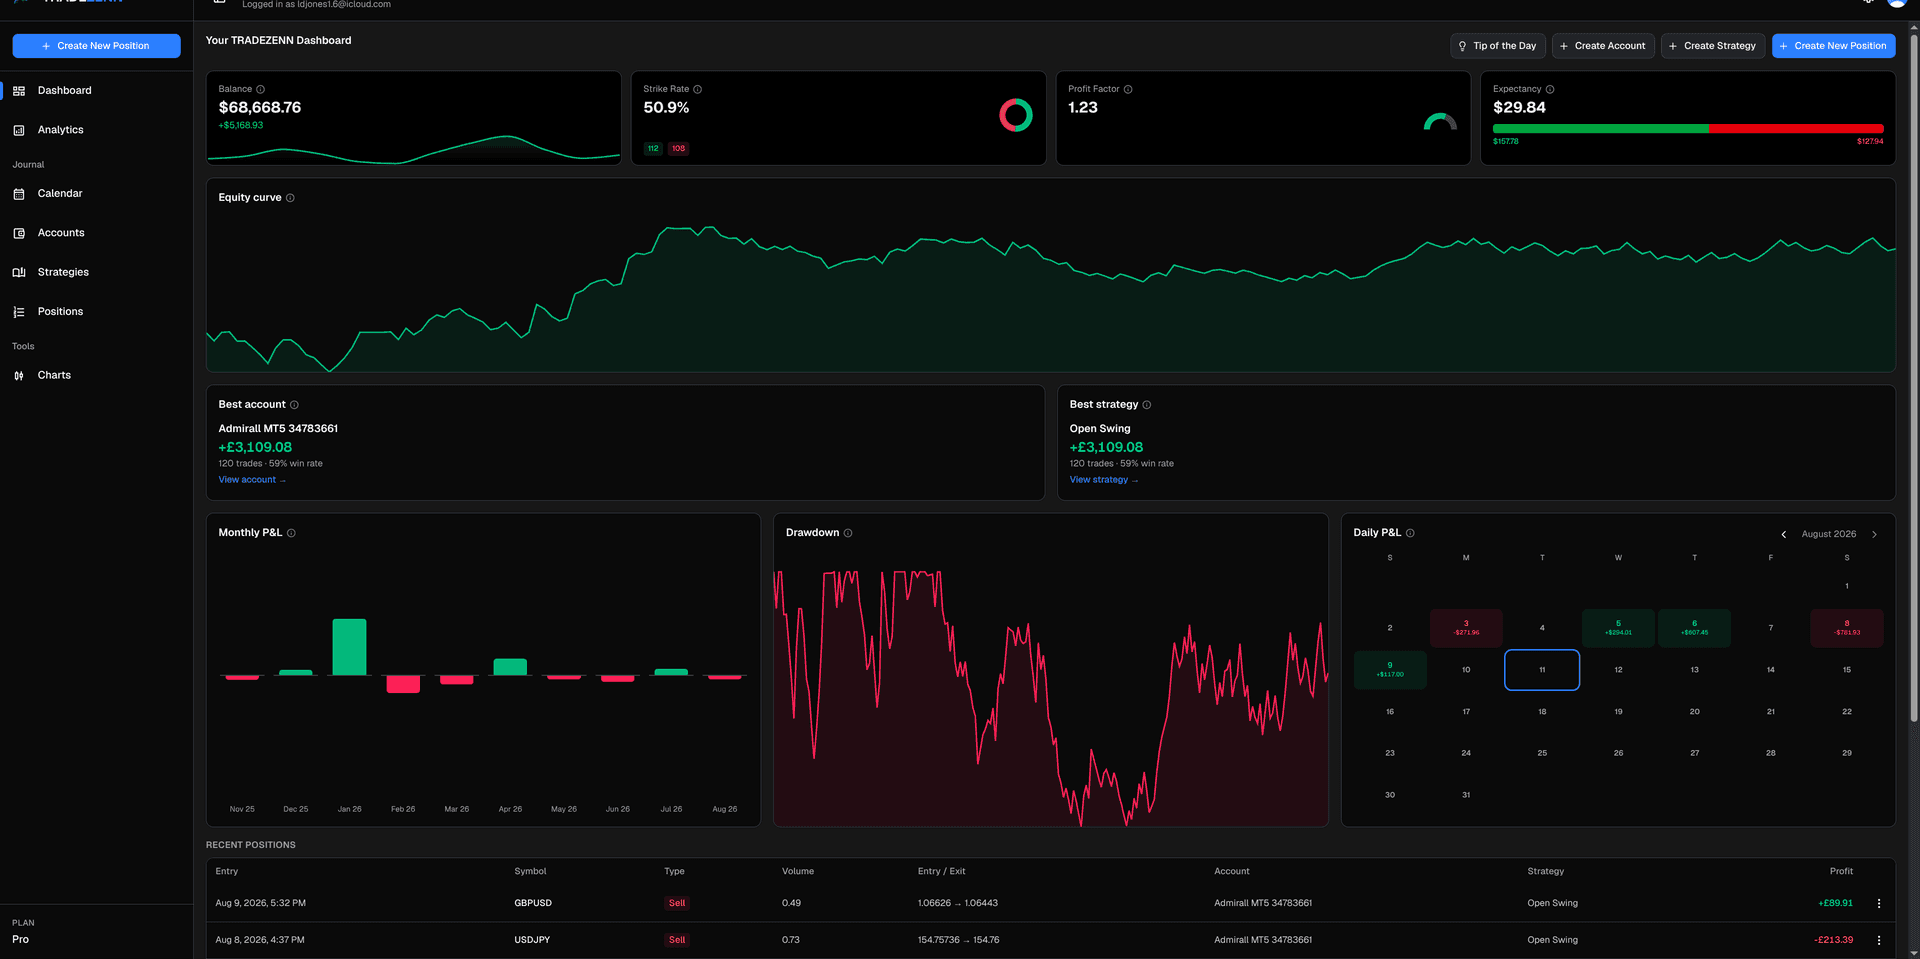Click the 112 wins badge
The image size is (1920, 959).
(653, 149)
